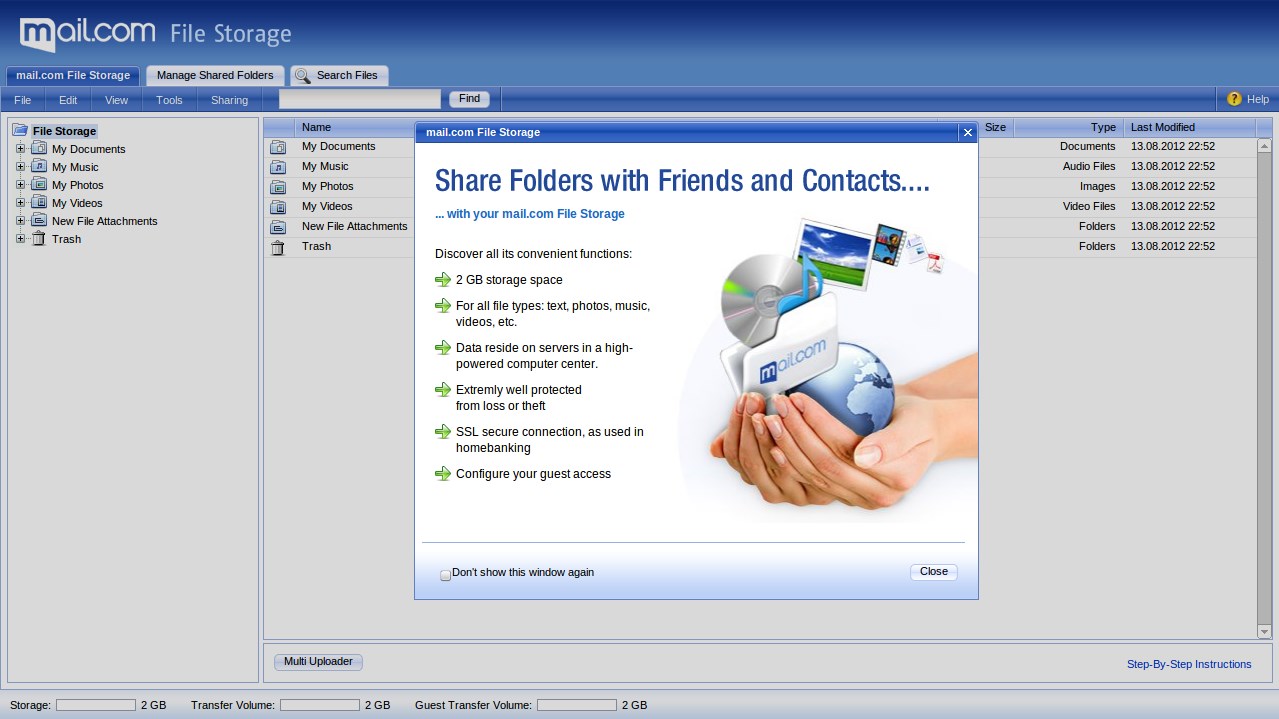Click the Trash can icon in tree

pyautogui.click(x=39, y=239)
